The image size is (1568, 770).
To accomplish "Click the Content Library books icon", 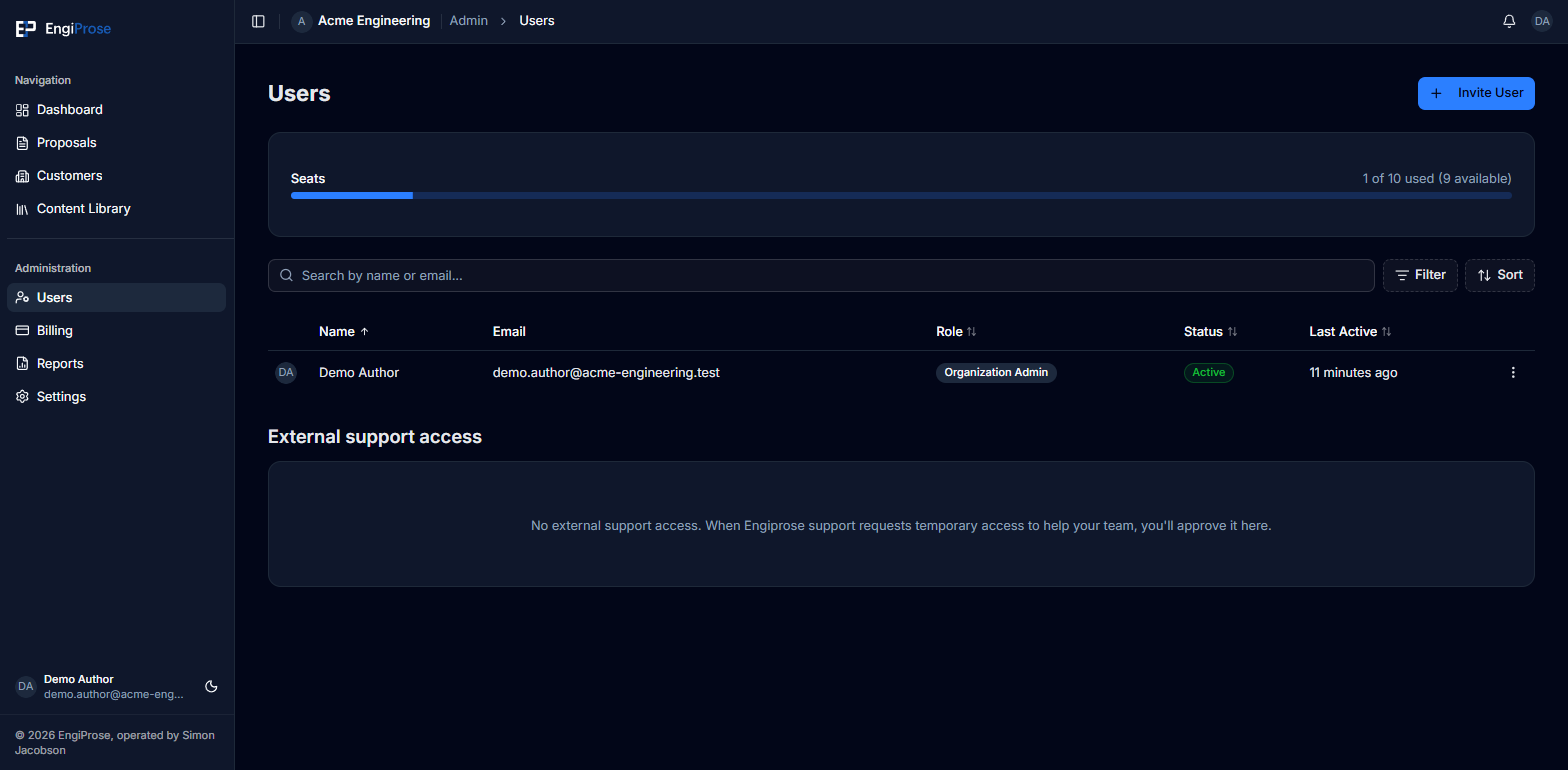I will point(23,209).
